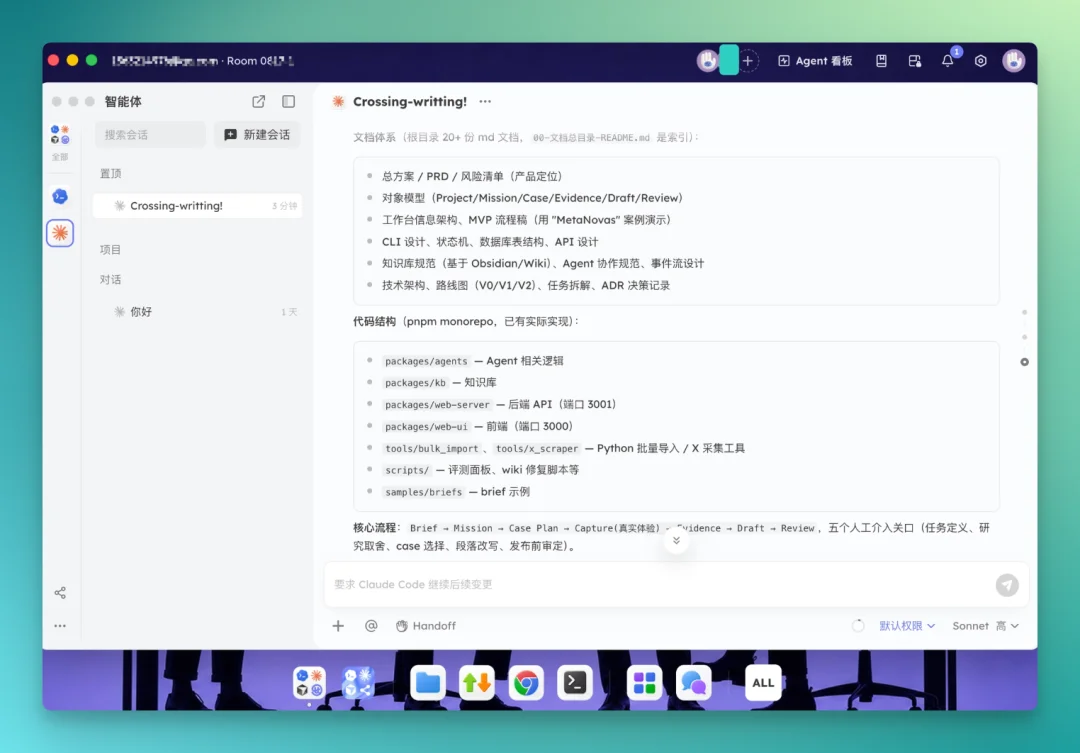
Task: Jump to the current message marker on scroll rail
Action: click(x=1024, y=362)
